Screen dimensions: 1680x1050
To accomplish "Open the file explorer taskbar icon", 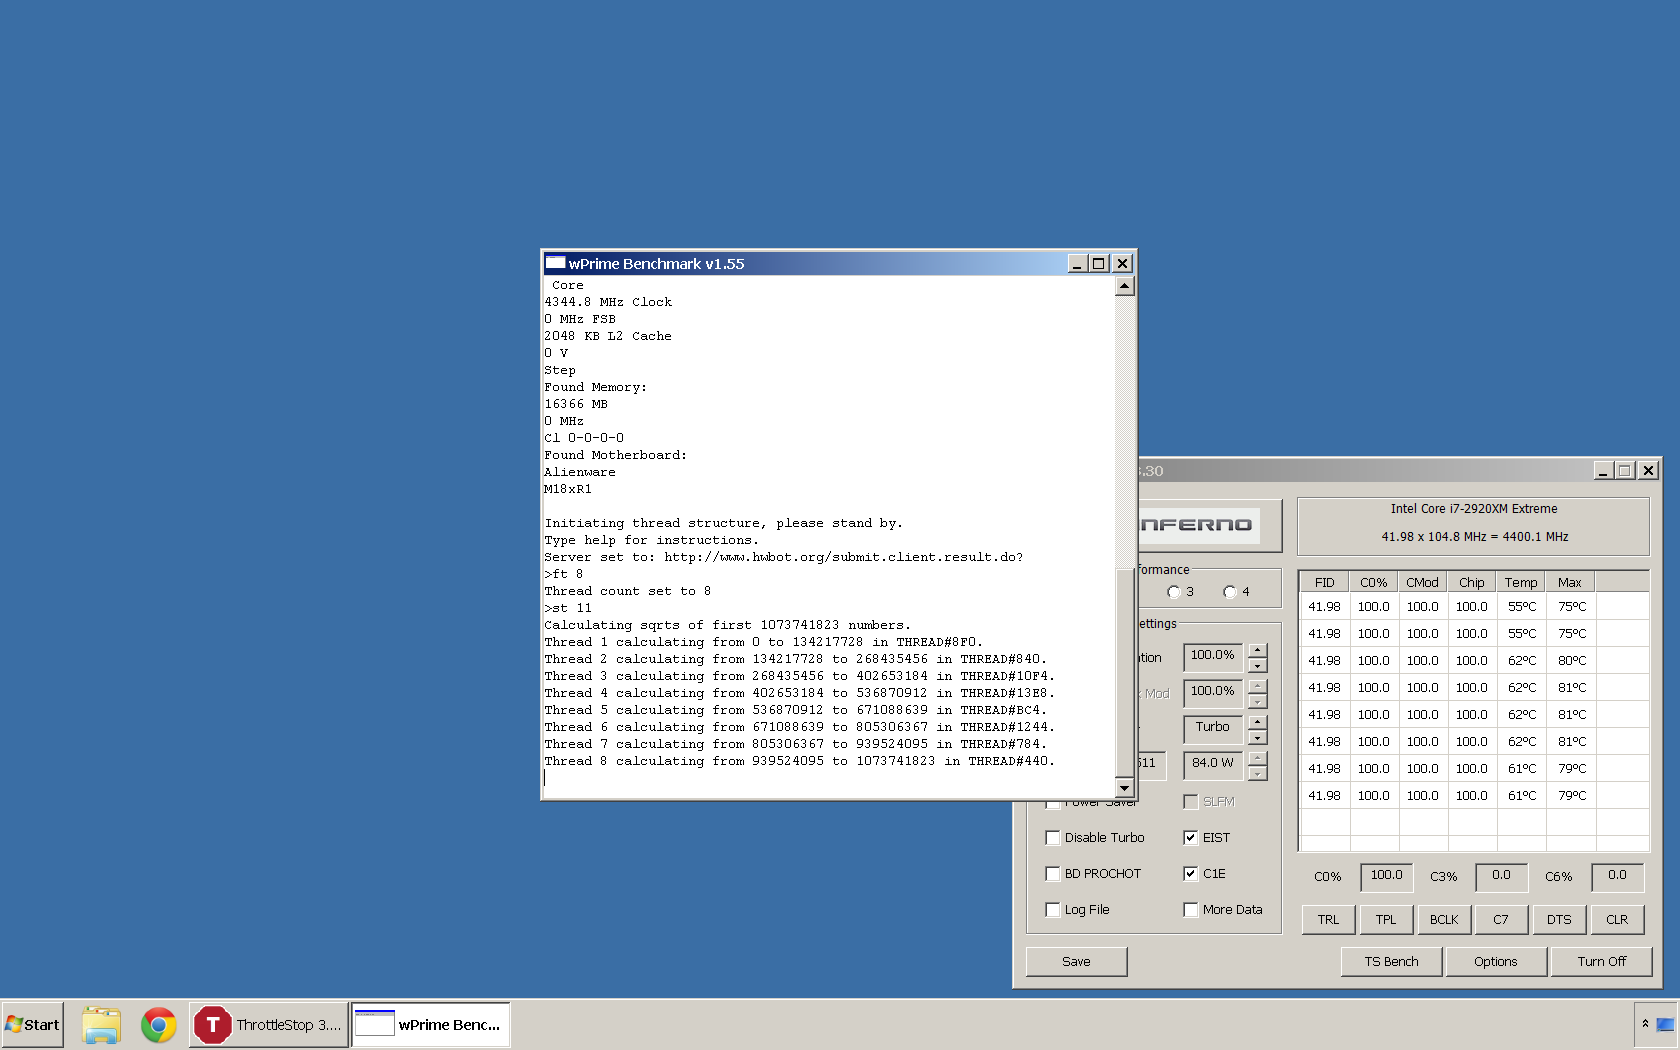I will (101, 1025).
